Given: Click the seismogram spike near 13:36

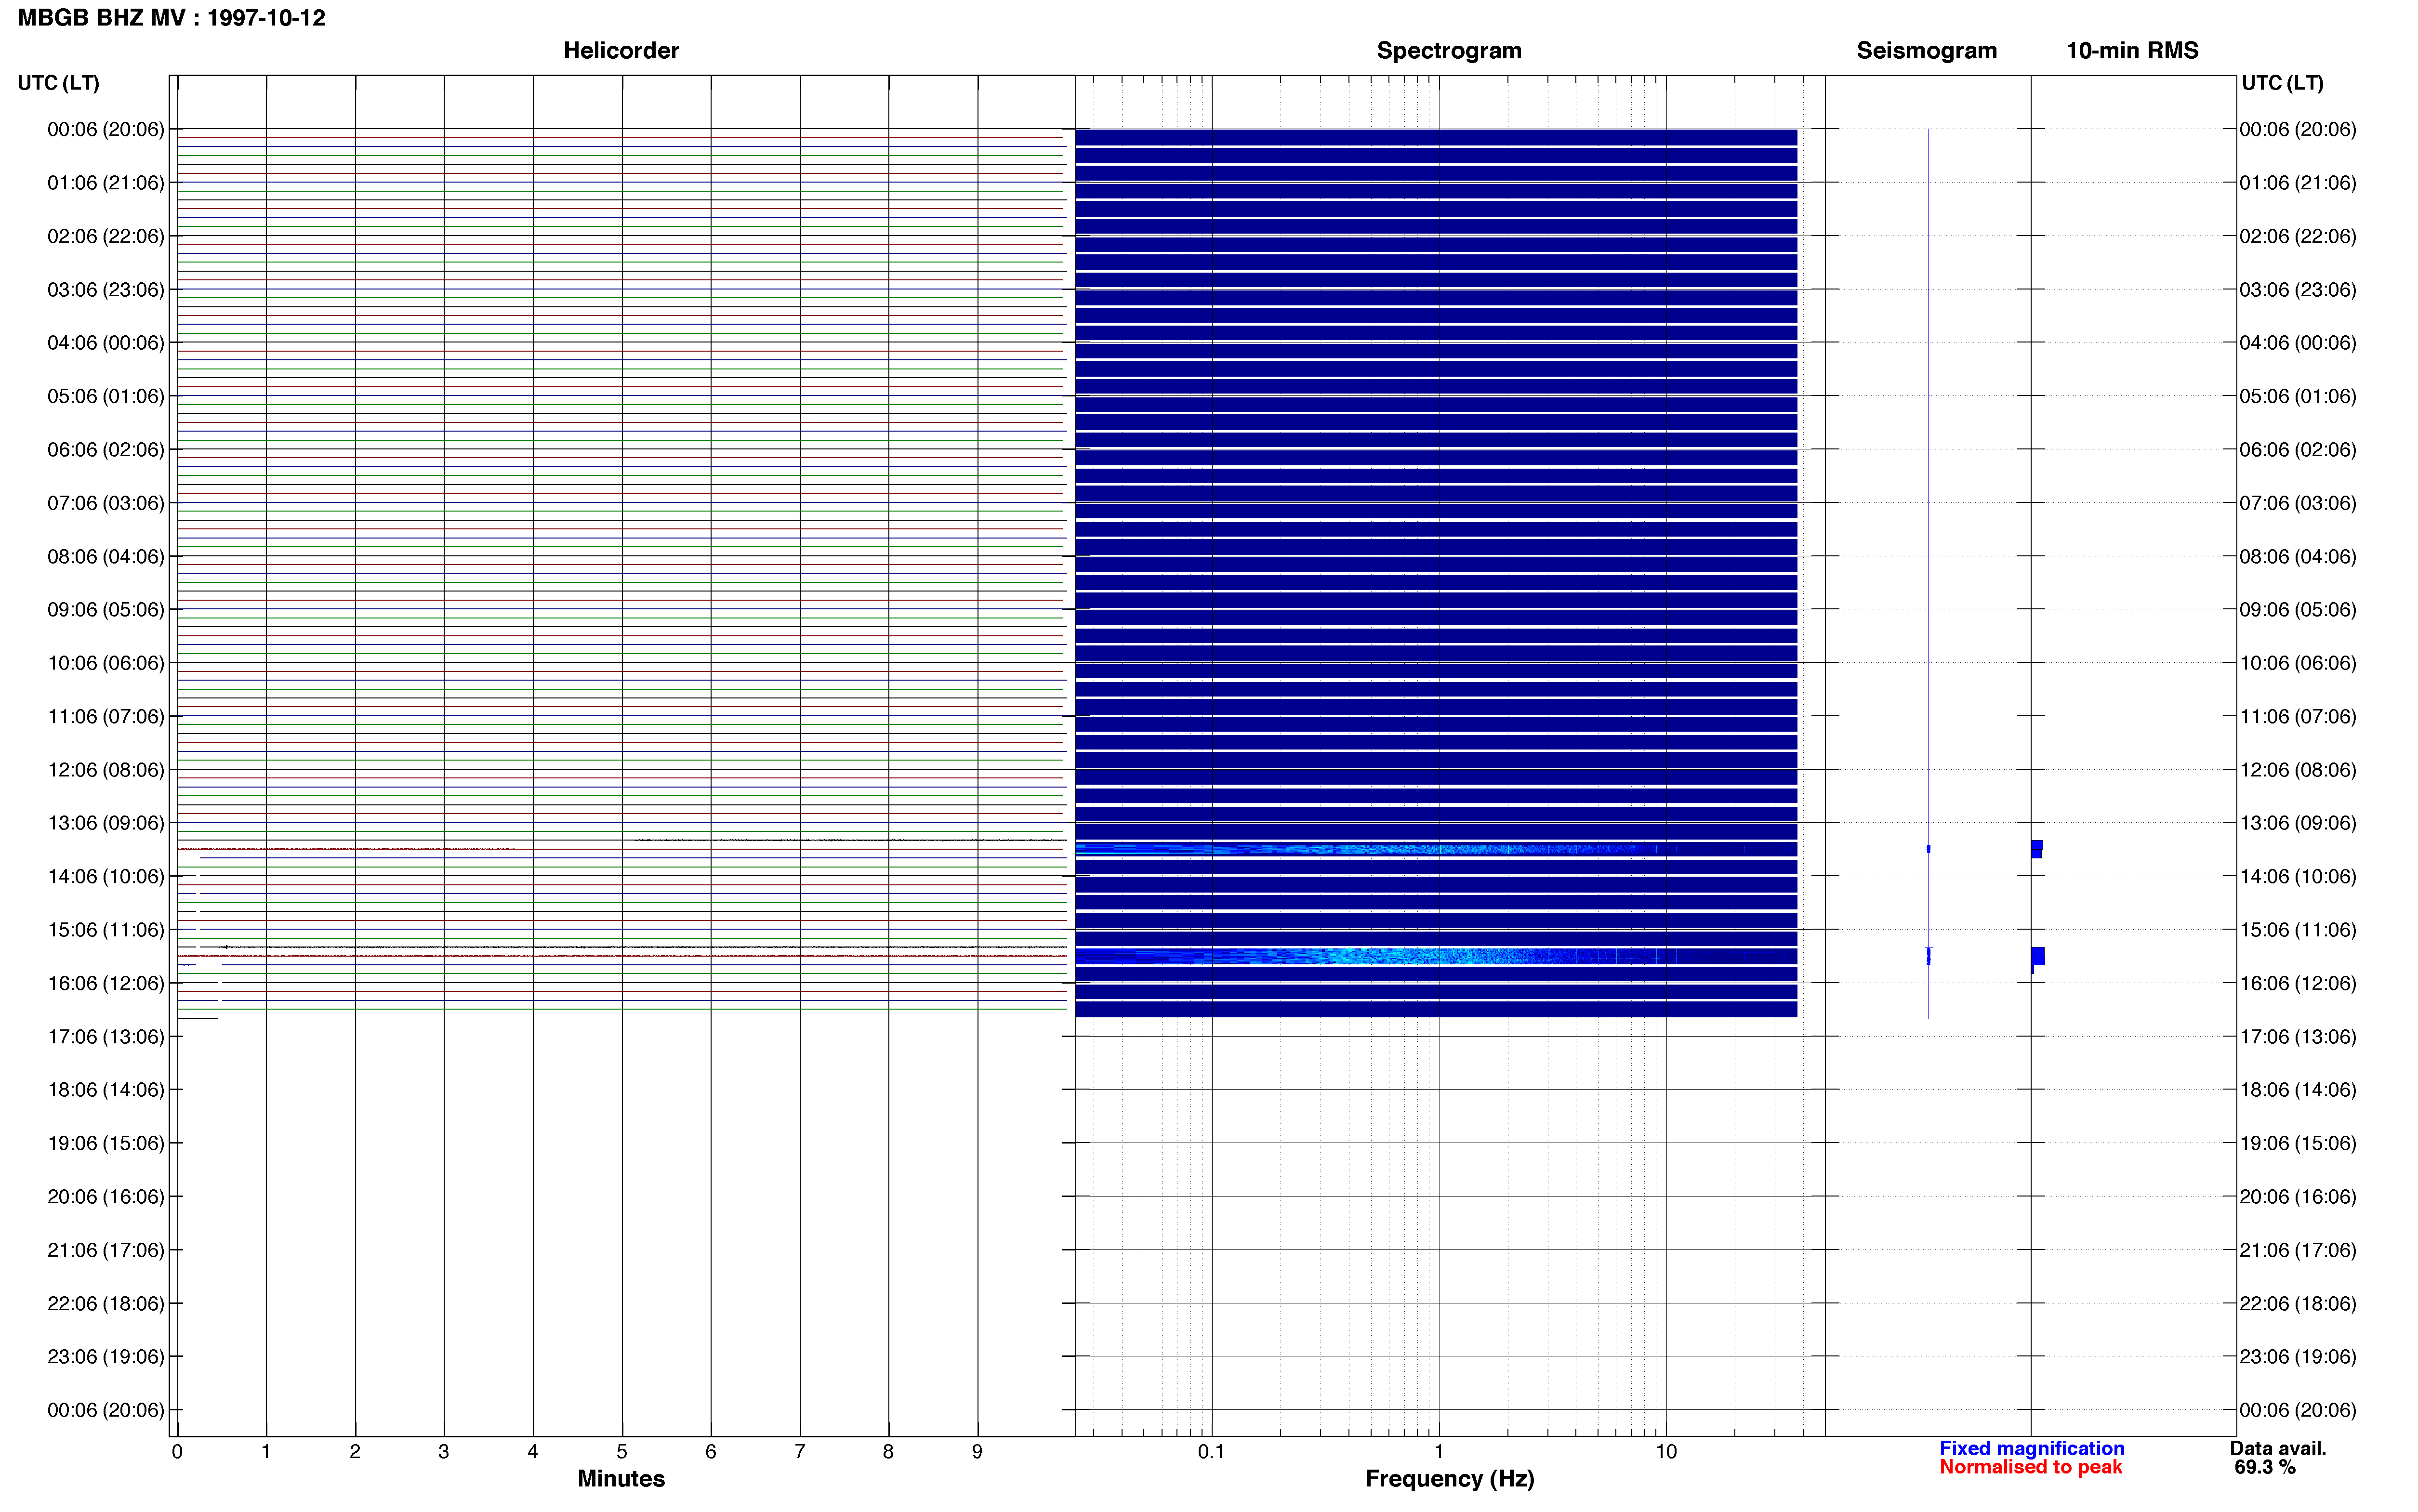Looking at the screenshot, I should point(1928,849).
